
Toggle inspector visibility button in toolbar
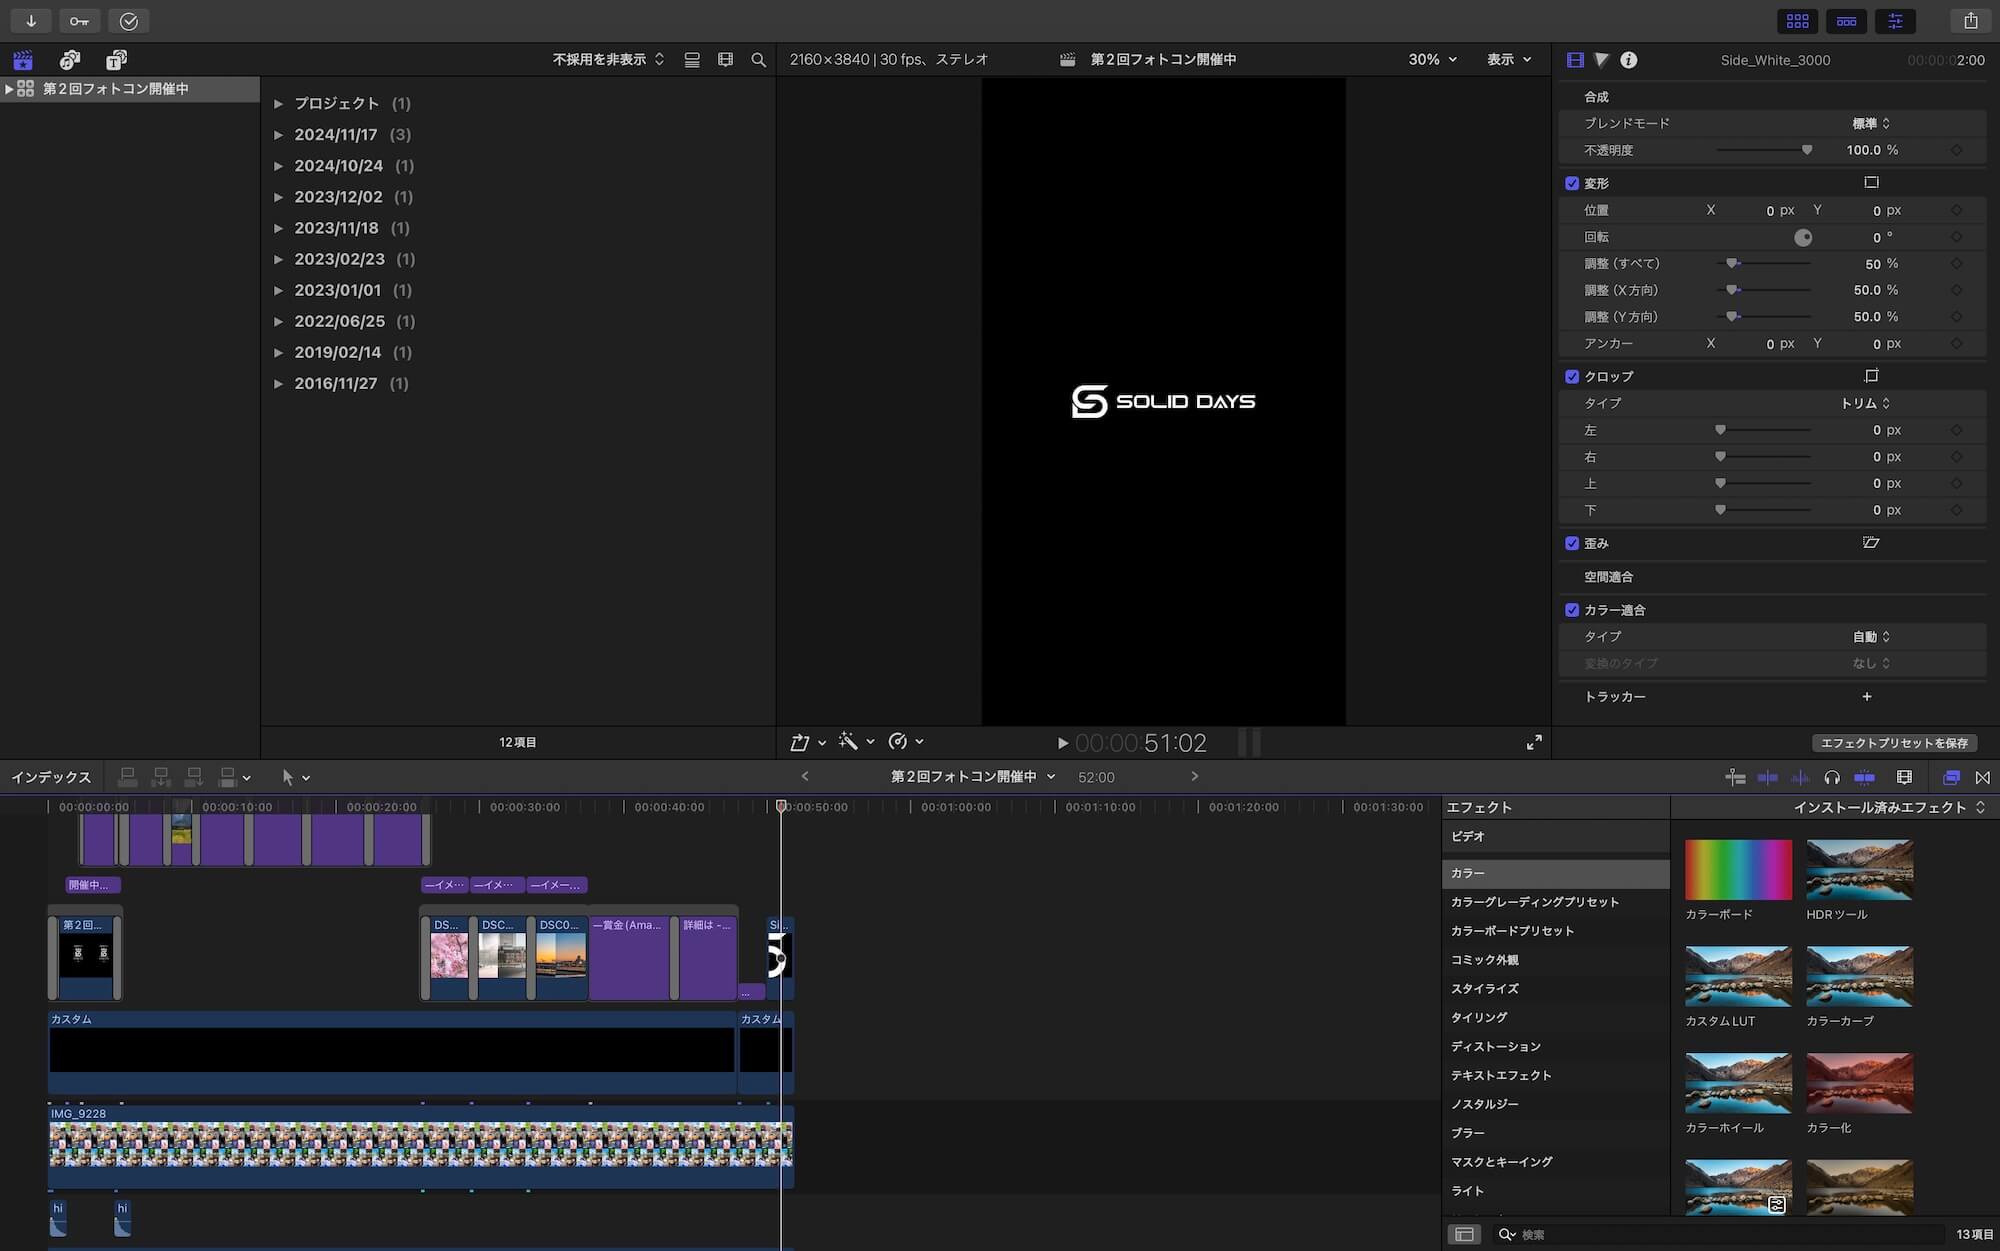(1895, 21)
